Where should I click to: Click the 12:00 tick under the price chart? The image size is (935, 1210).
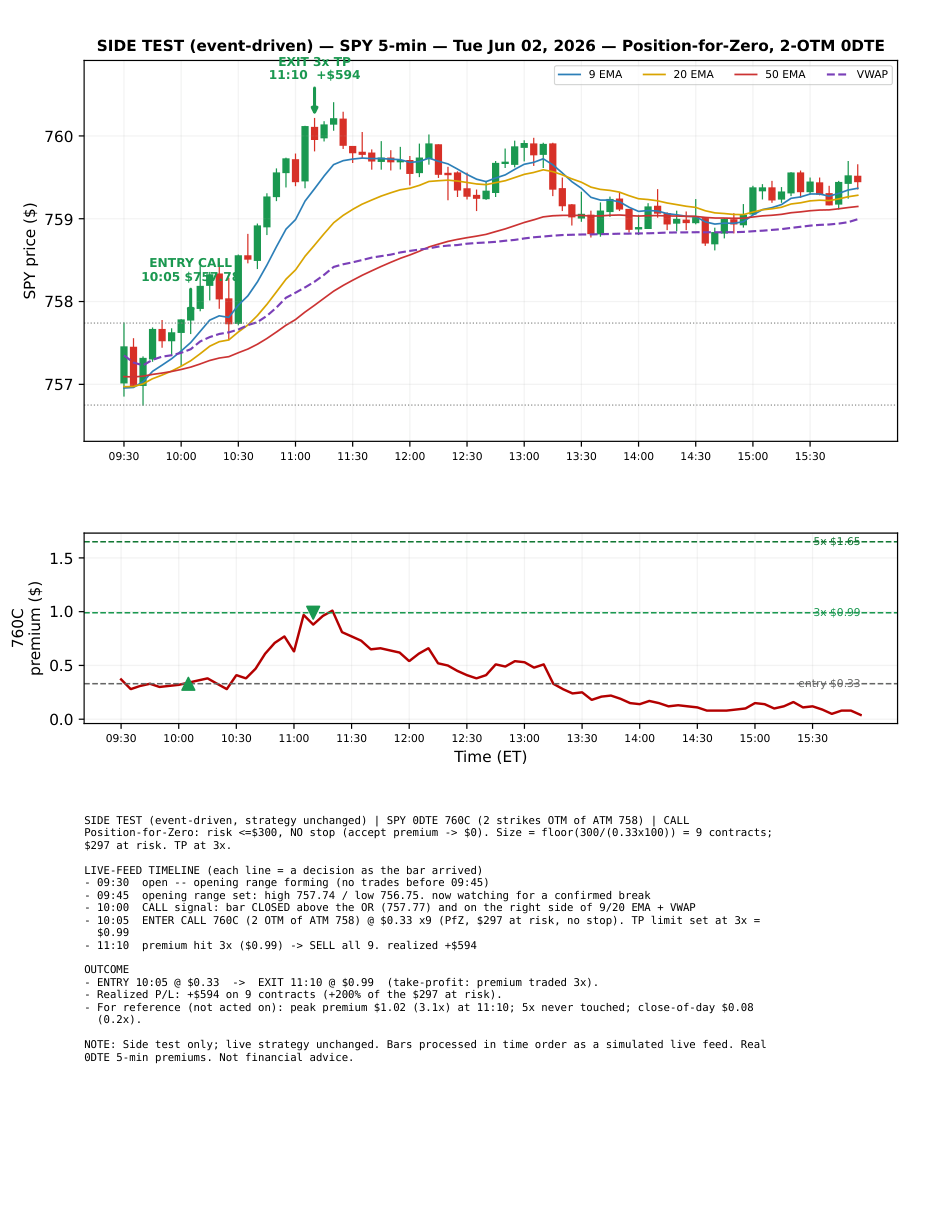[410, 457]
